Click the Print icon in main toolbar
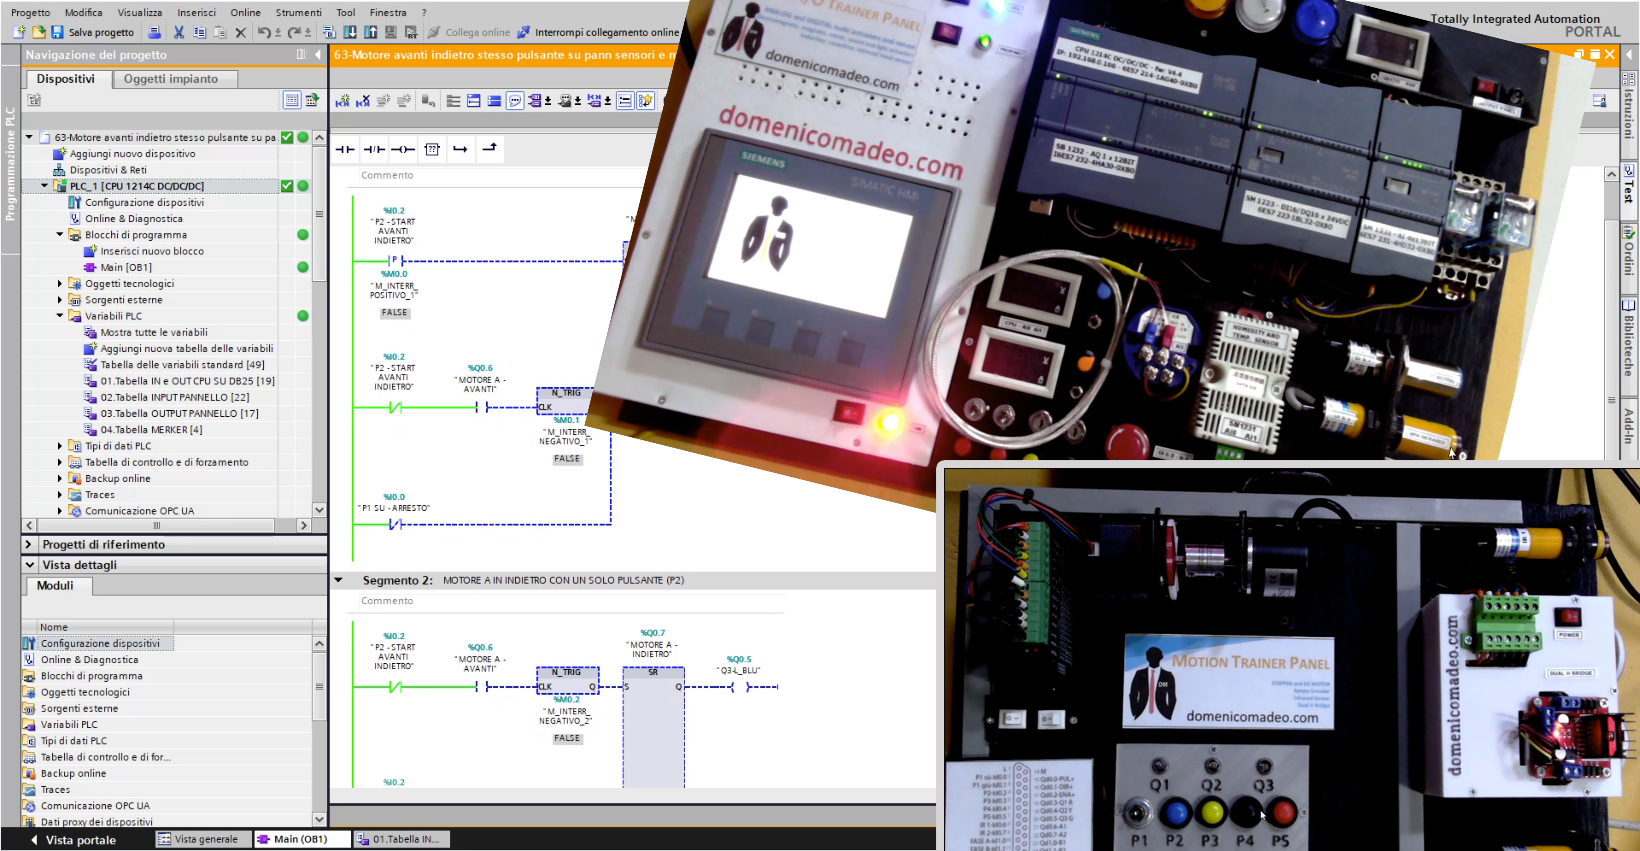The image size is (1640, 851). click(154, 32)
